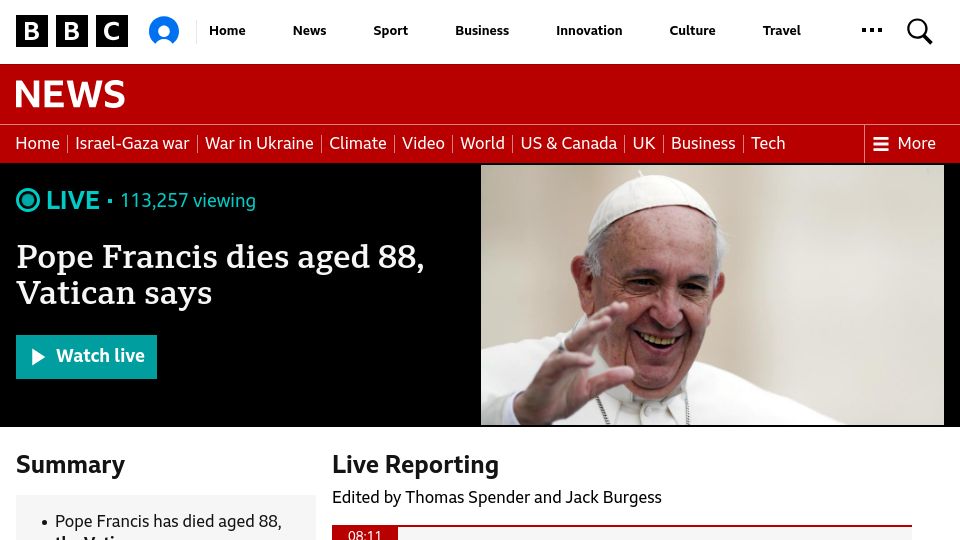
Task: Open Business in top navigation
Action: pos(482,31)
